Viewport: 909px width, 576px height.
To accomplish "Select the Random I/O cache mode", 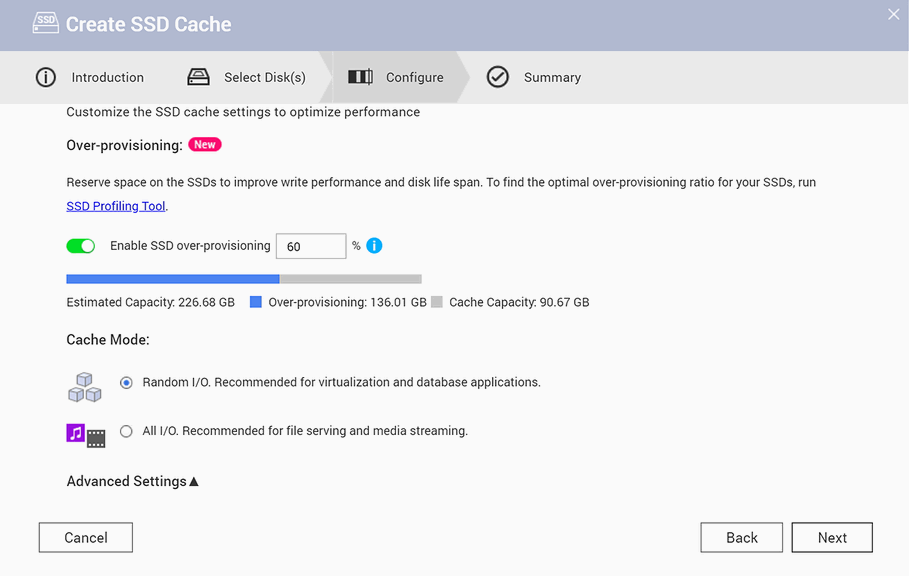I will pos(126,383).
